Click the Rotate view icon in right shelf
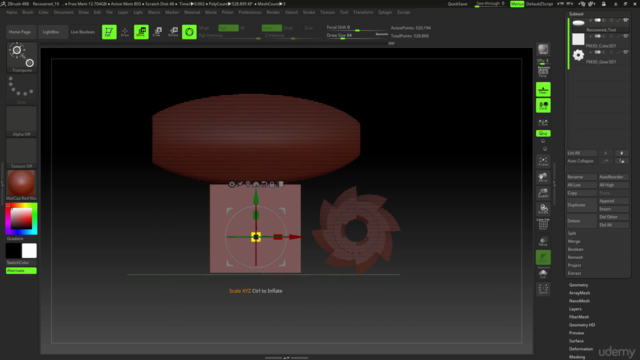 tap(543, 209)
